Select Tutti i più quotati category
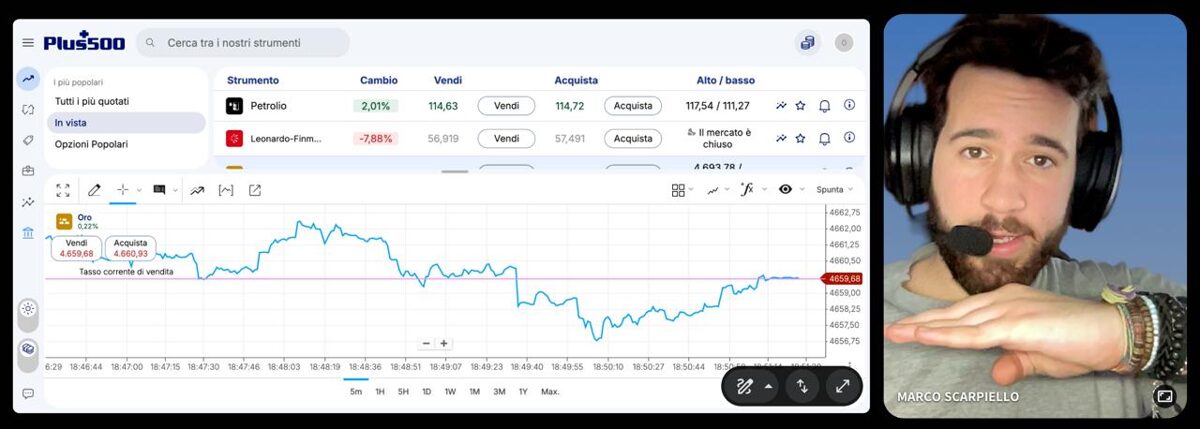This screenshot has height=429, width=1200. pyautogui.click(x=92, y=101)
